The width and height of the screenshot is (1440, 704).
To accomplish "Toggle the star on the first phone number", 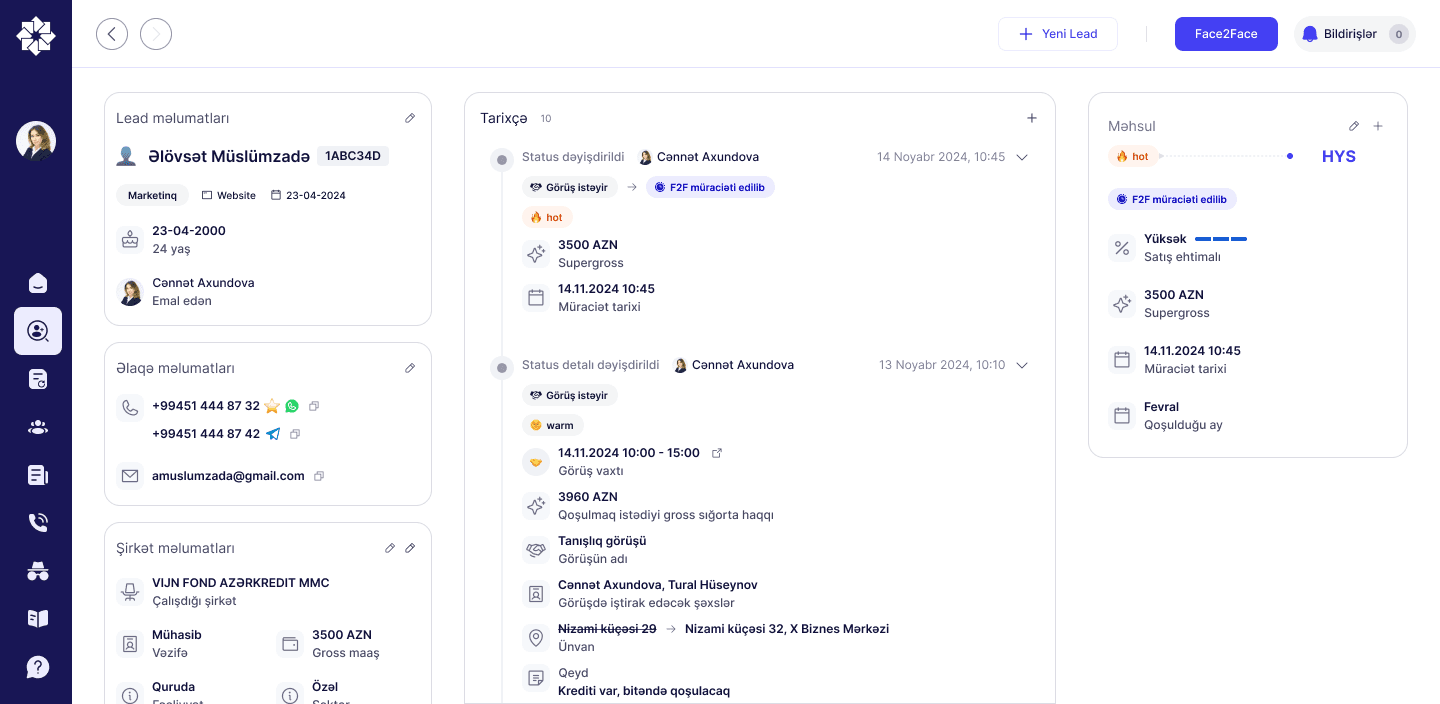I will tap(272, 406).
